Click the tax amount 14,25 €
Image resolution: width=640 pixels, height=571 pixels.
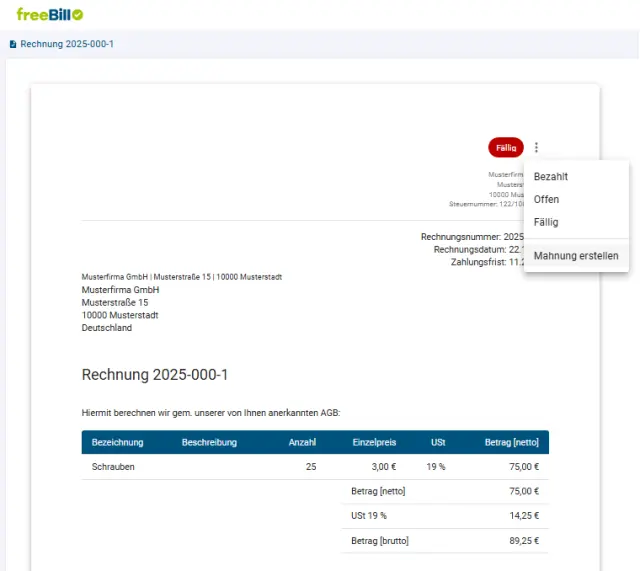(x=524, y=516)
